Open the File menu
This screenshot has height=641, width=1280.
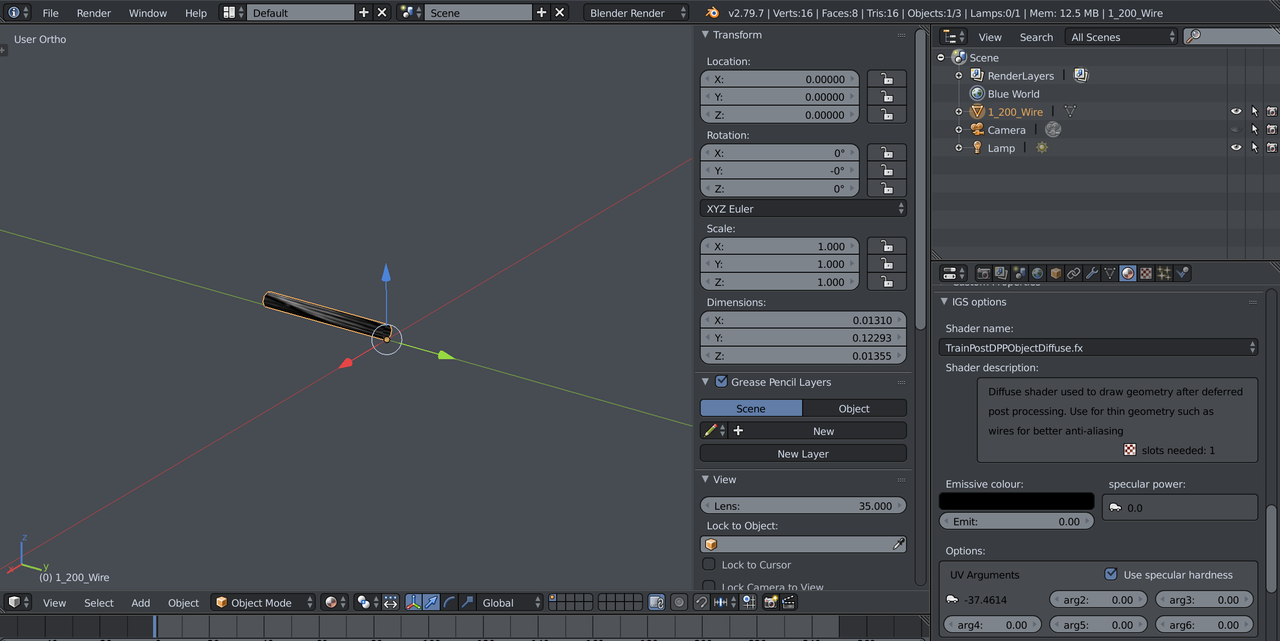click(50, 13)
